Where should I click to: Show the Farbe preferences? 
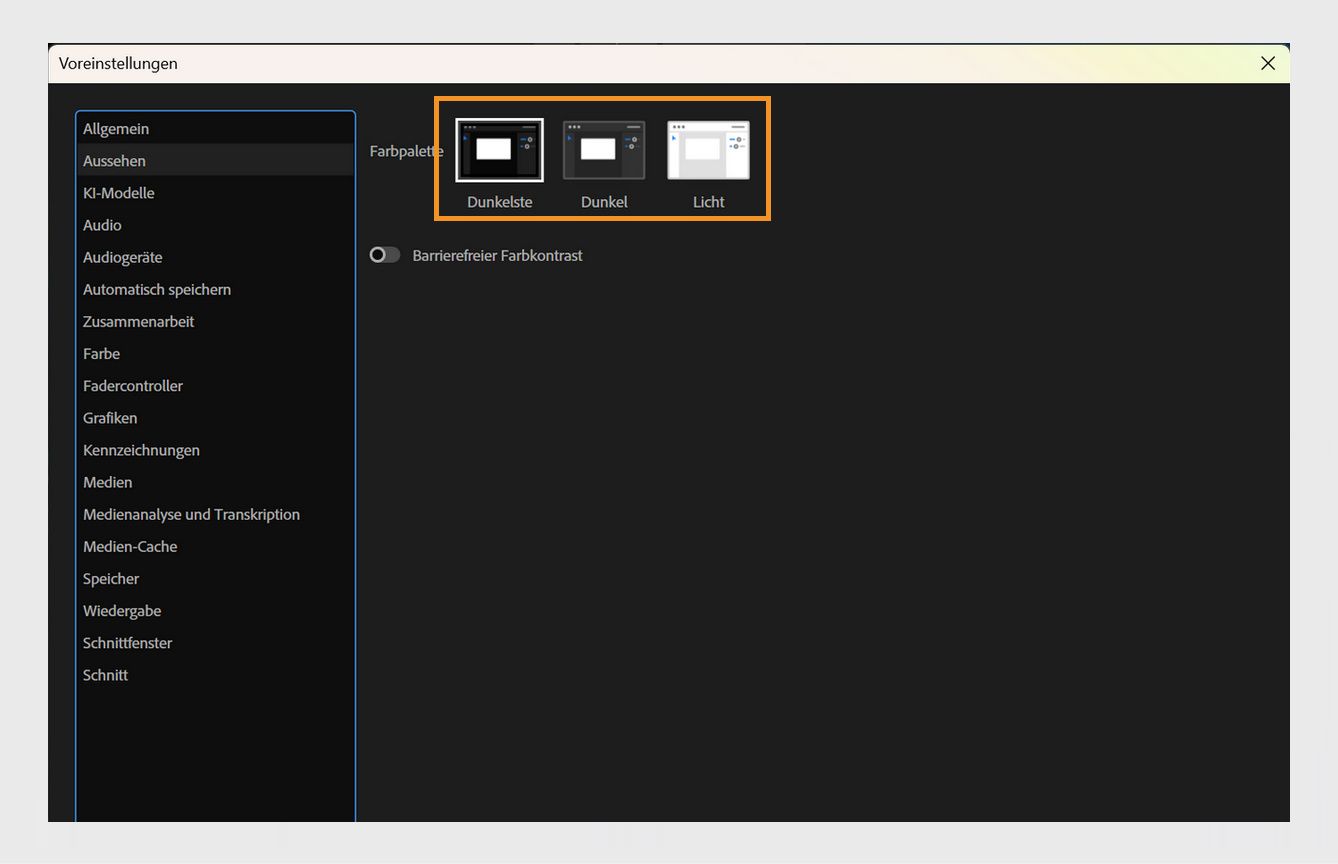click(215, 353)
